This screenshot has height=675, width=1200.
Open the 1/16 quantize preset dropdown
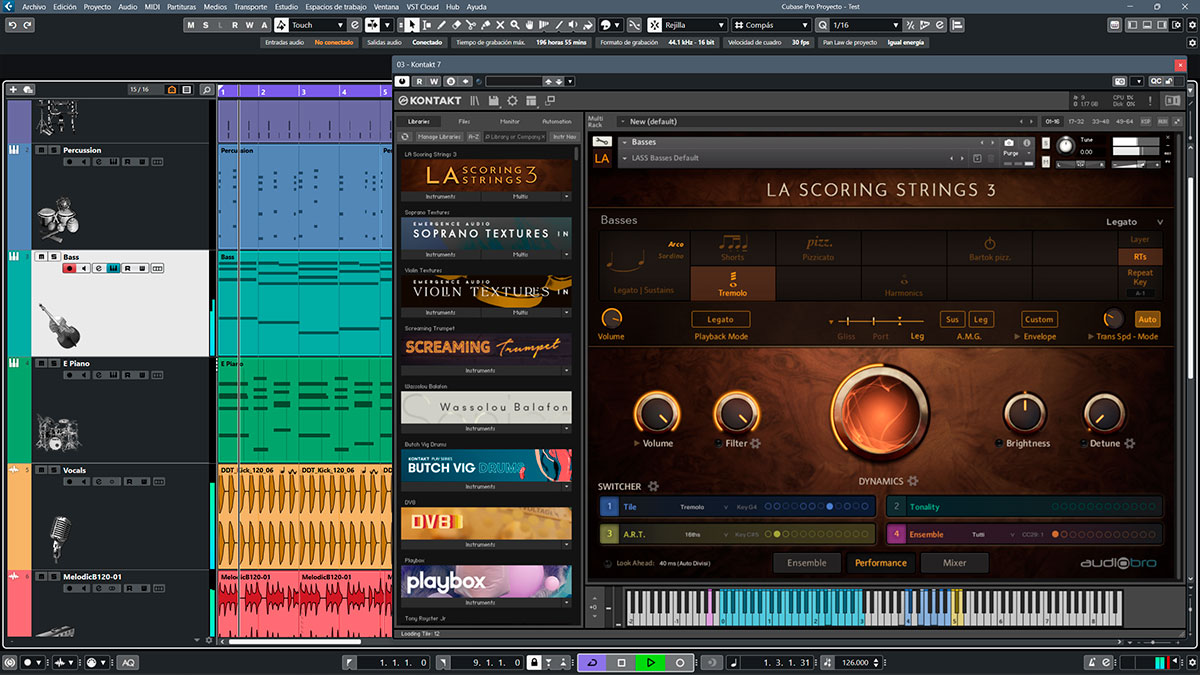[x=863, y=25]
